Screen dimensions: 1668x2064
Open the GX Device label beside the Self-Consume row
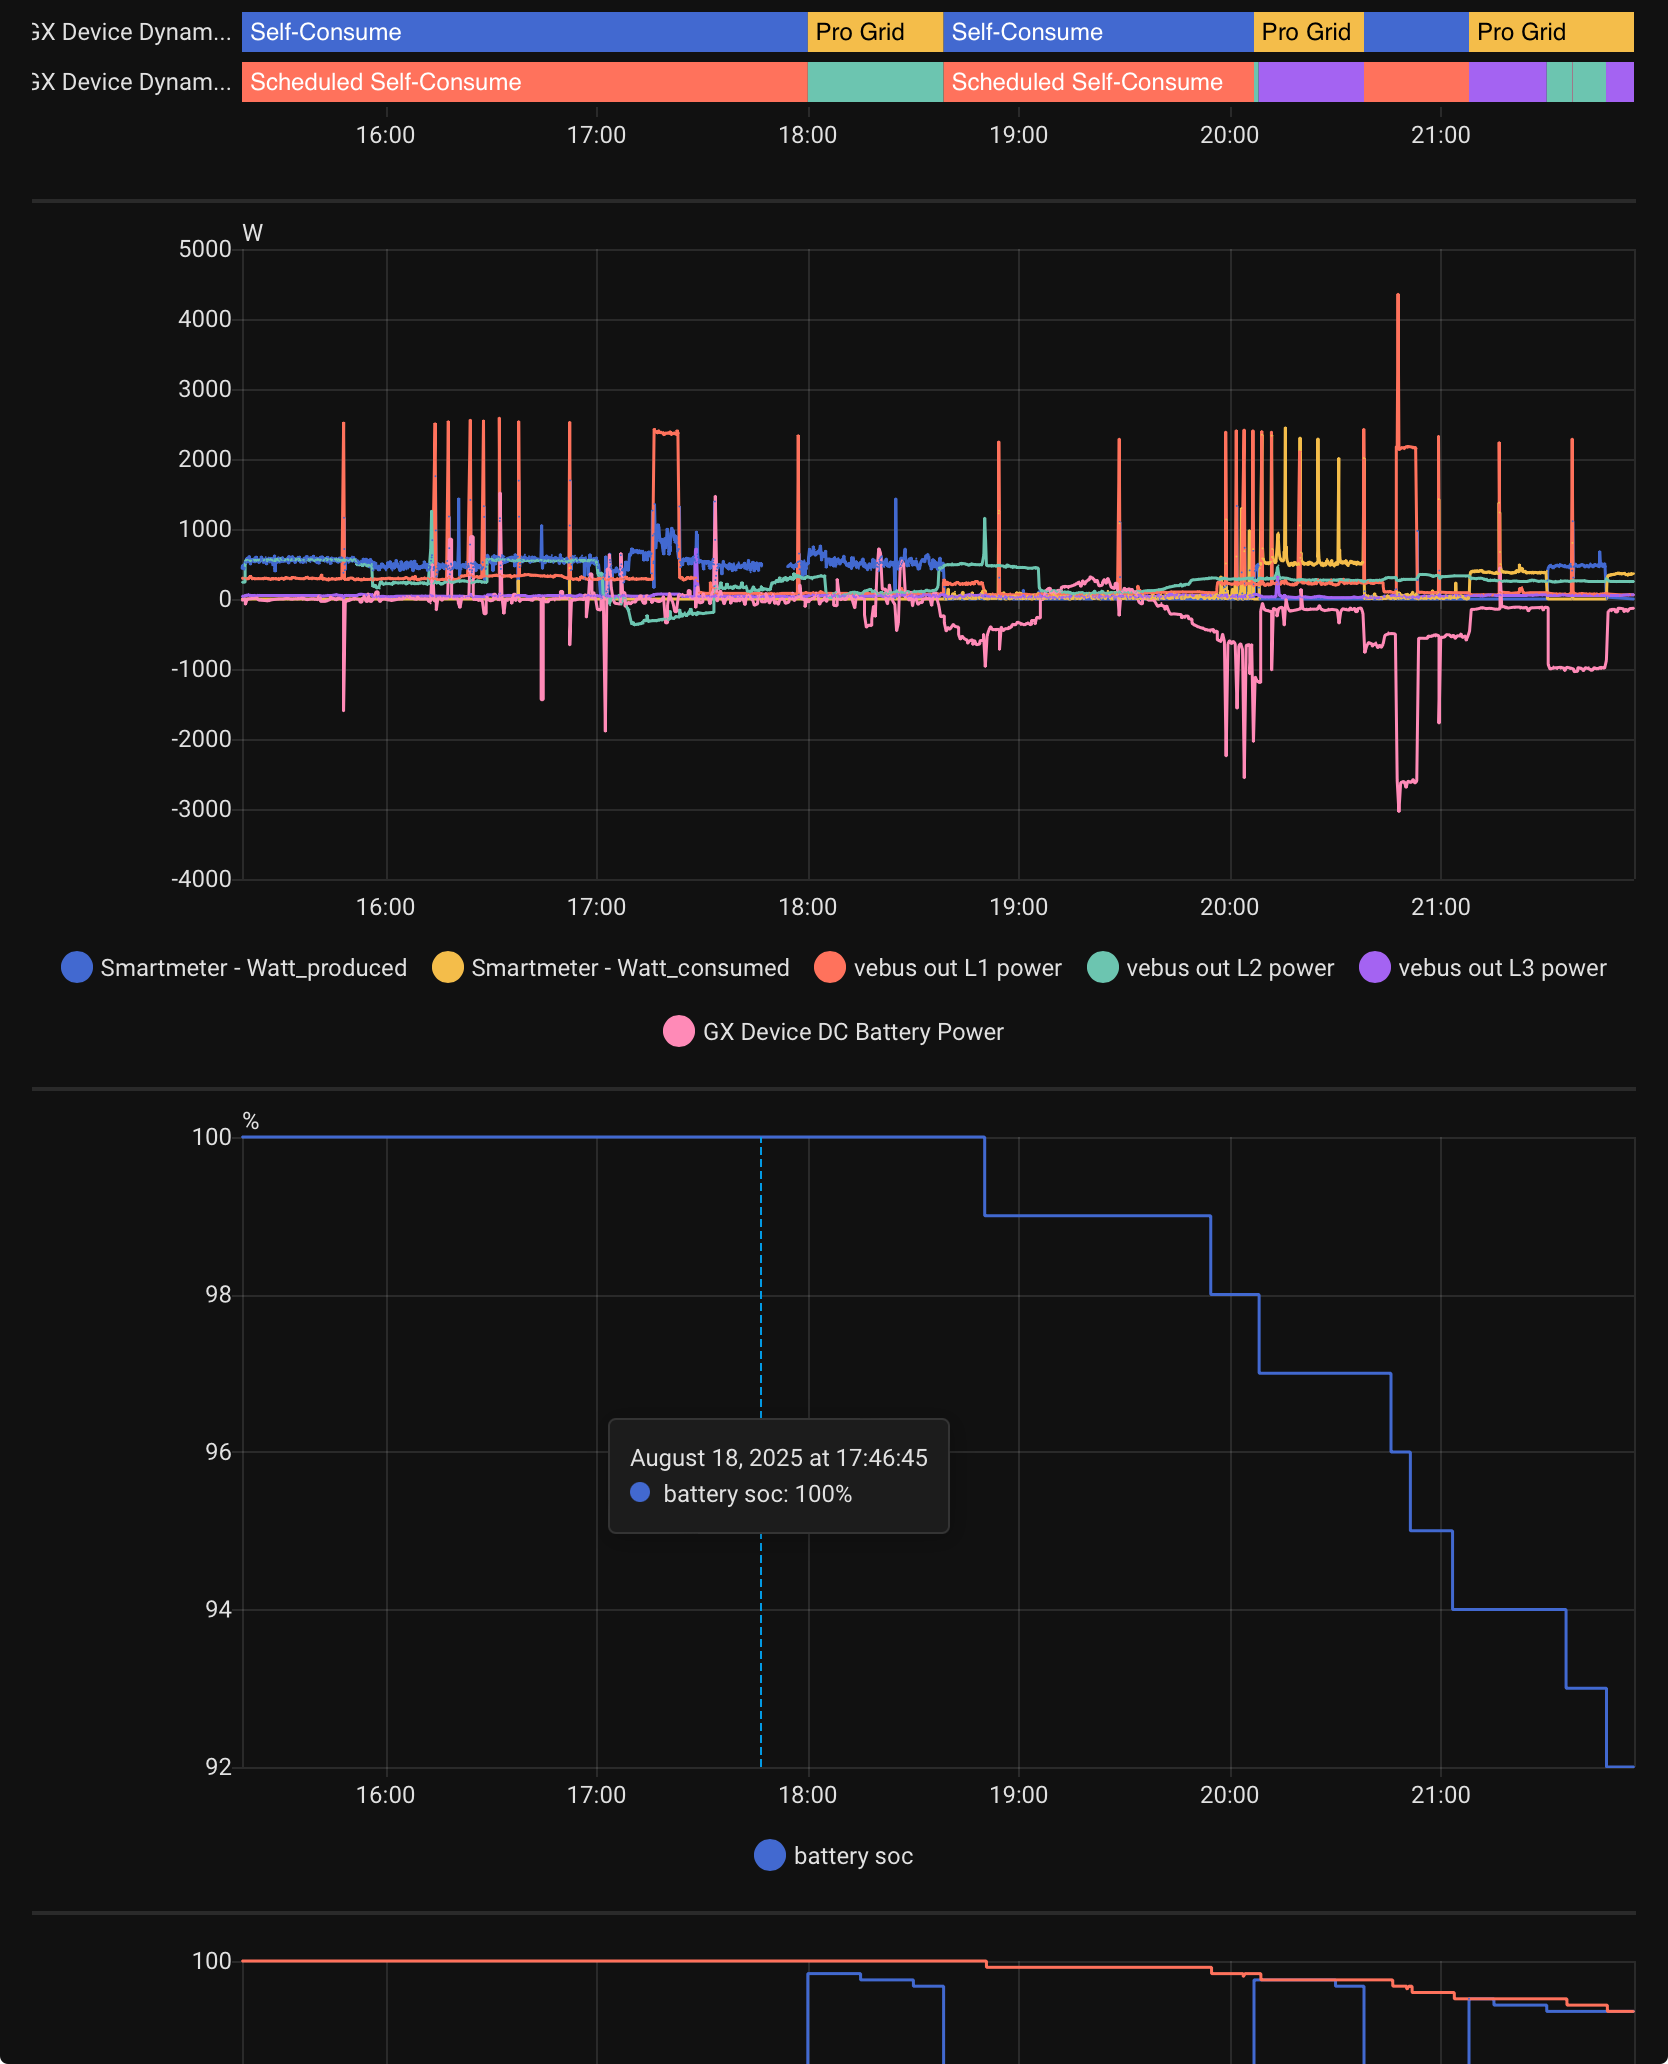coord(132,32)
